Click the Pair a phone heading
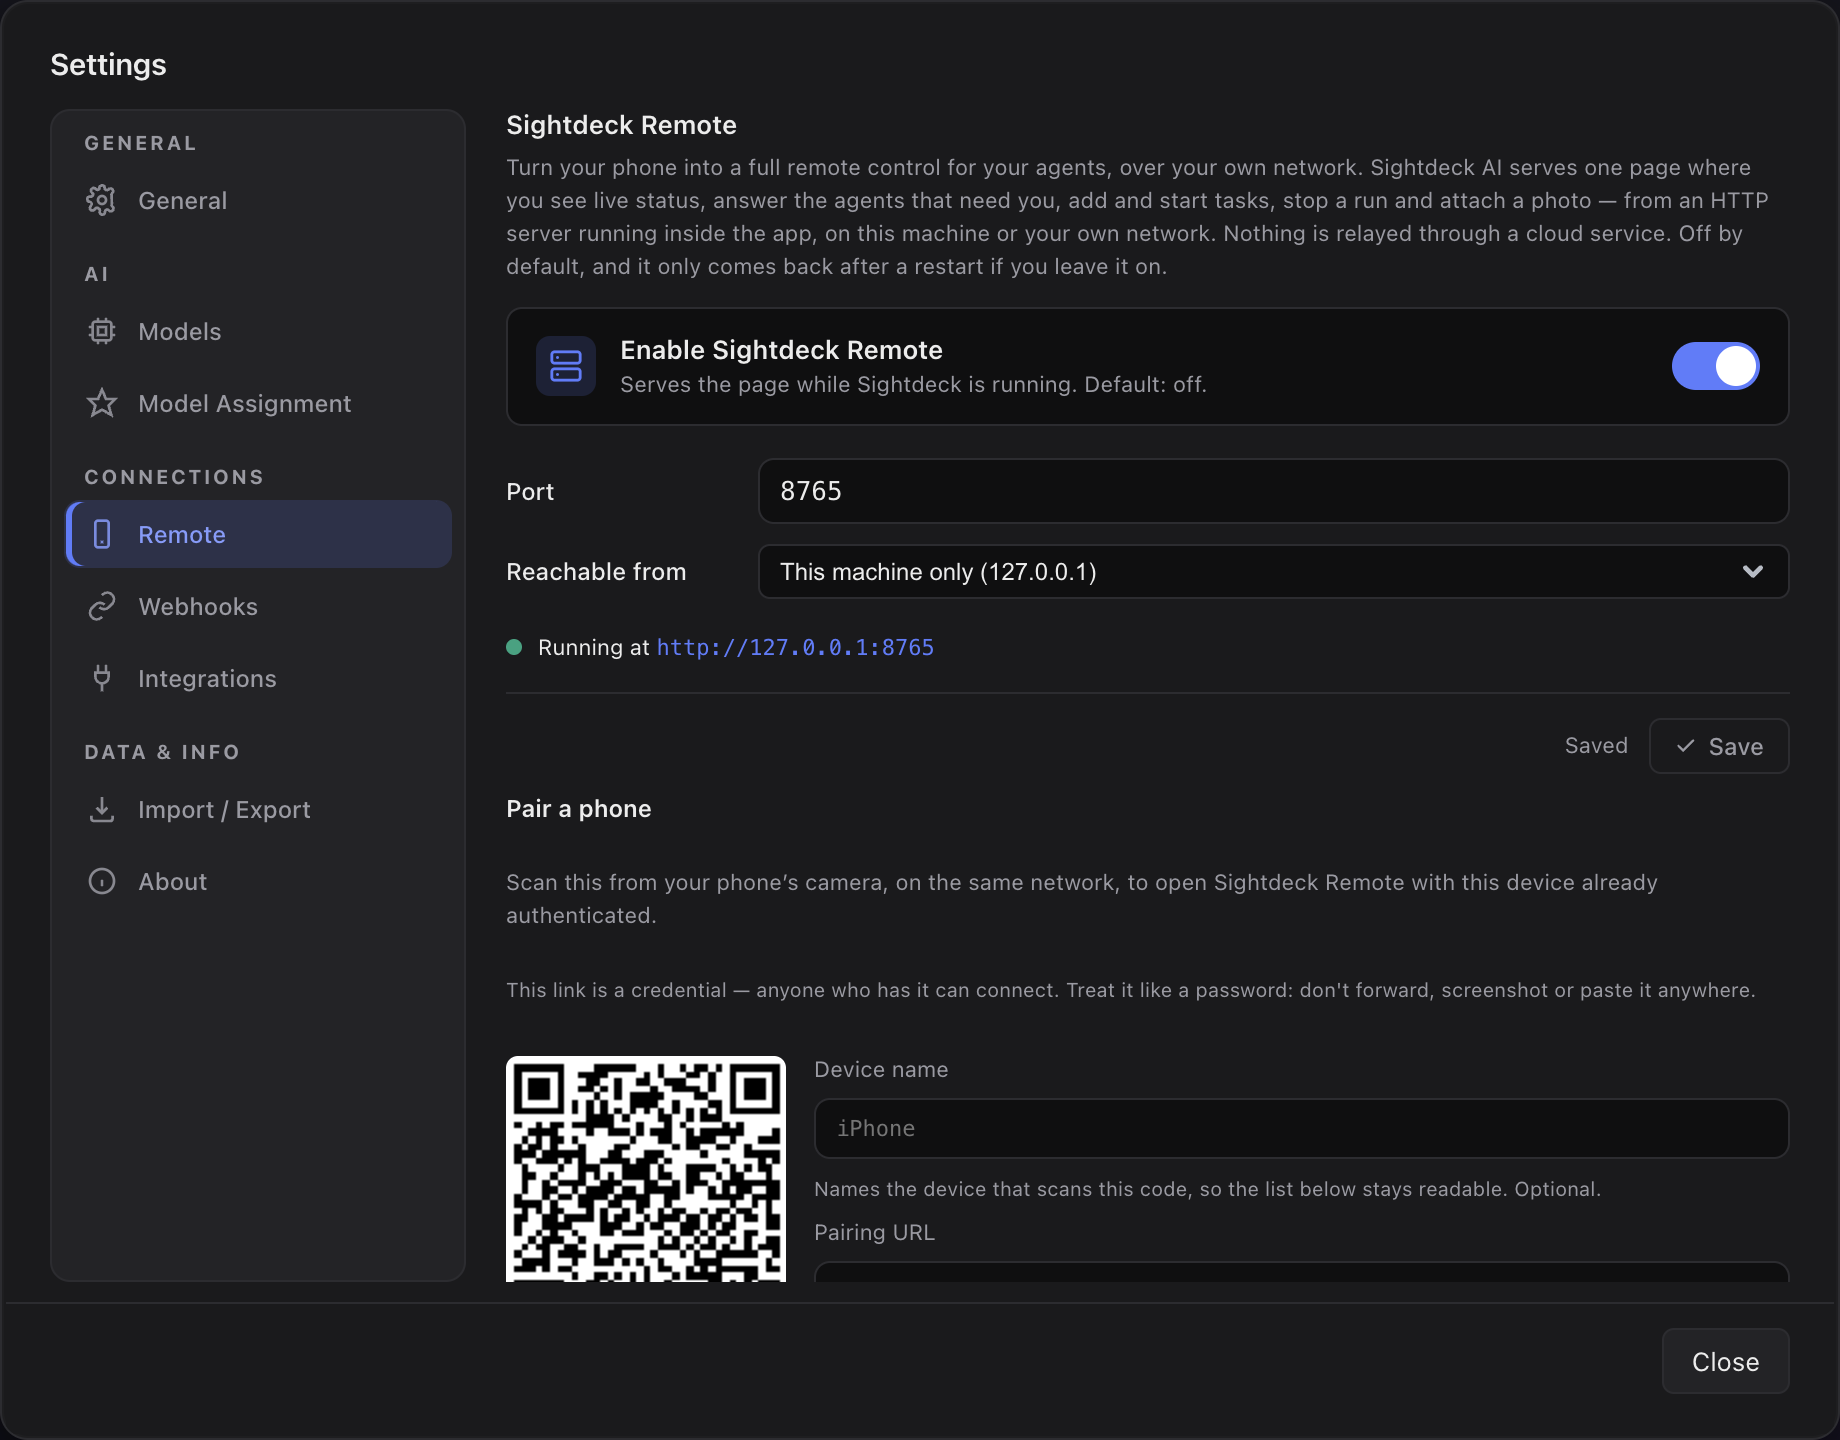The width and height of the screenshot is (1840, 1440). (x=578, y=808)
